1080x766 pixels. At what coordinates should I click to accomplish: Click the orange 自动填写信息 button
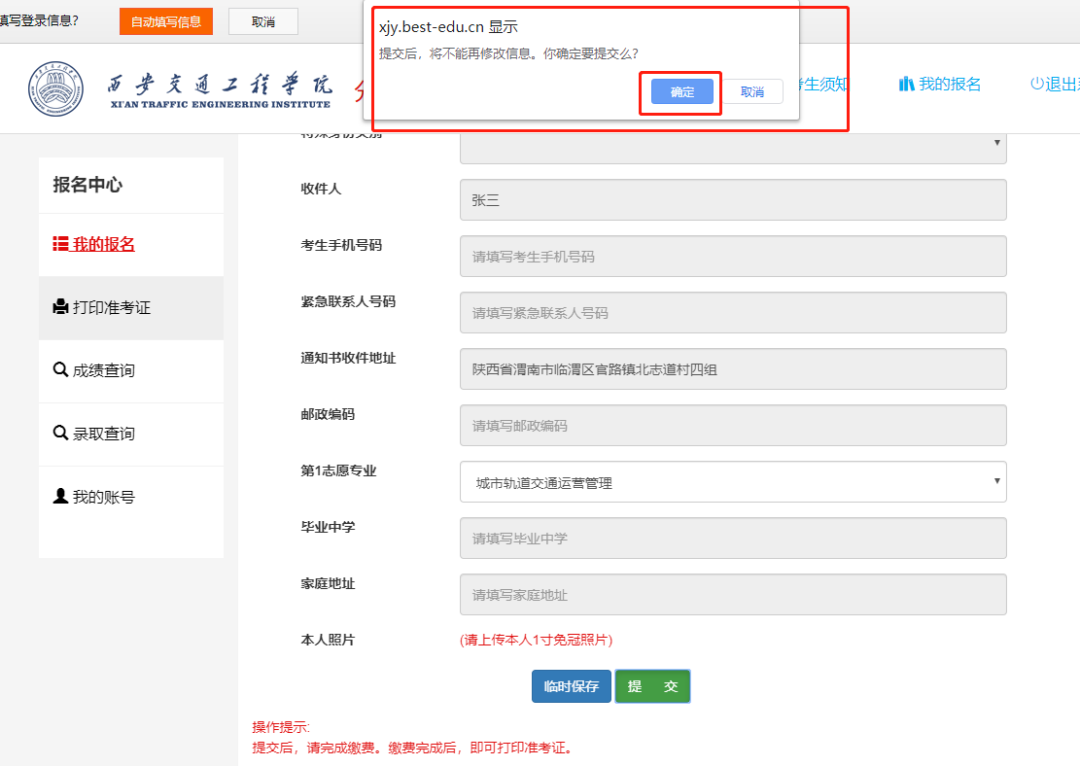166,21
